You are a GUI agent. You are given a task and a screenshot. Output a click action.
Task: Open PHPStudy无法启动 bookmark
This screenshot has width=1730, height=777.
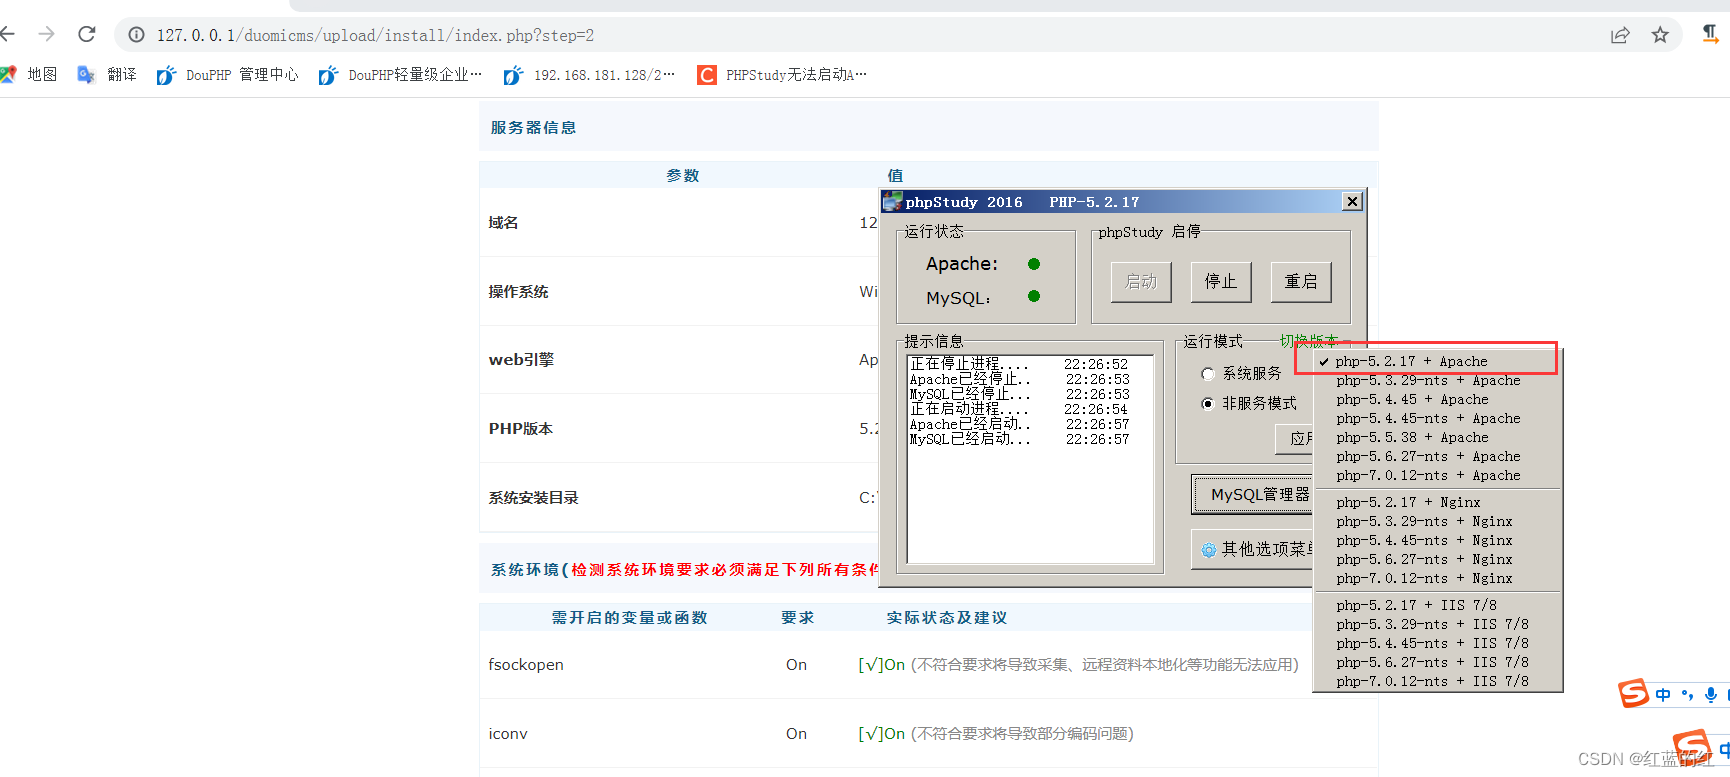(x=783, y=75)
